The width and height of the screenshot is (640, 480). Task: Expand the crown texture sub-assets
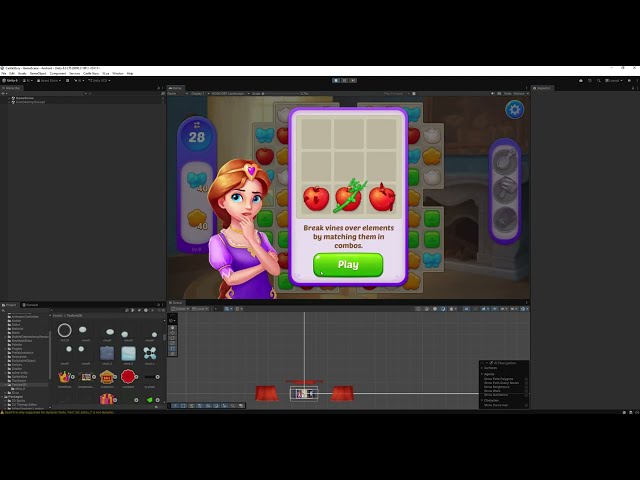(x=73, y=377)
